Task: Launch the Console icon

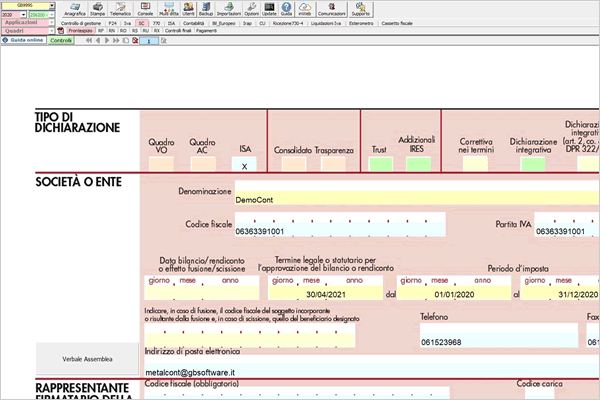Action: click(145, 9)
